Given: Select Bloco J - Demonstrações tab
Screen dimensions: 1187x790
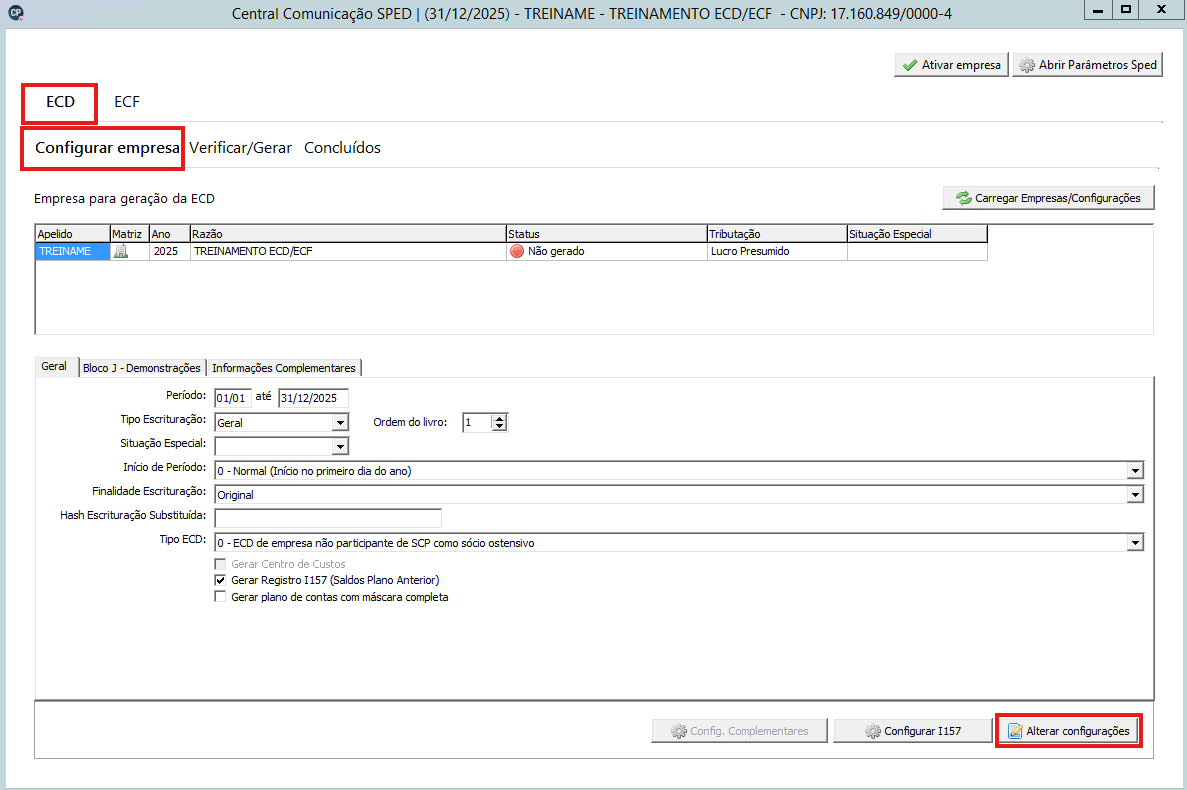Looking at the screenshot, I should 142,368.
